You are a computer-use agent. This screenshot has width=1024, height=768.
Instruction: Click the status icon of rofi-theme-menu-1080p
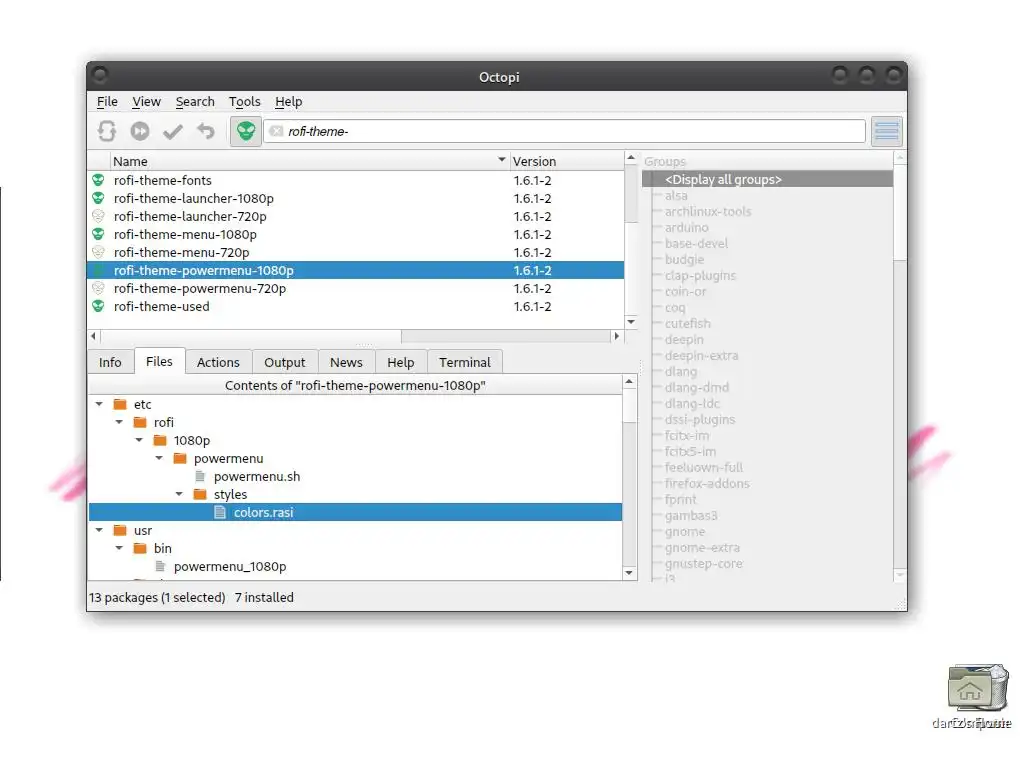(x=98, y=234)
